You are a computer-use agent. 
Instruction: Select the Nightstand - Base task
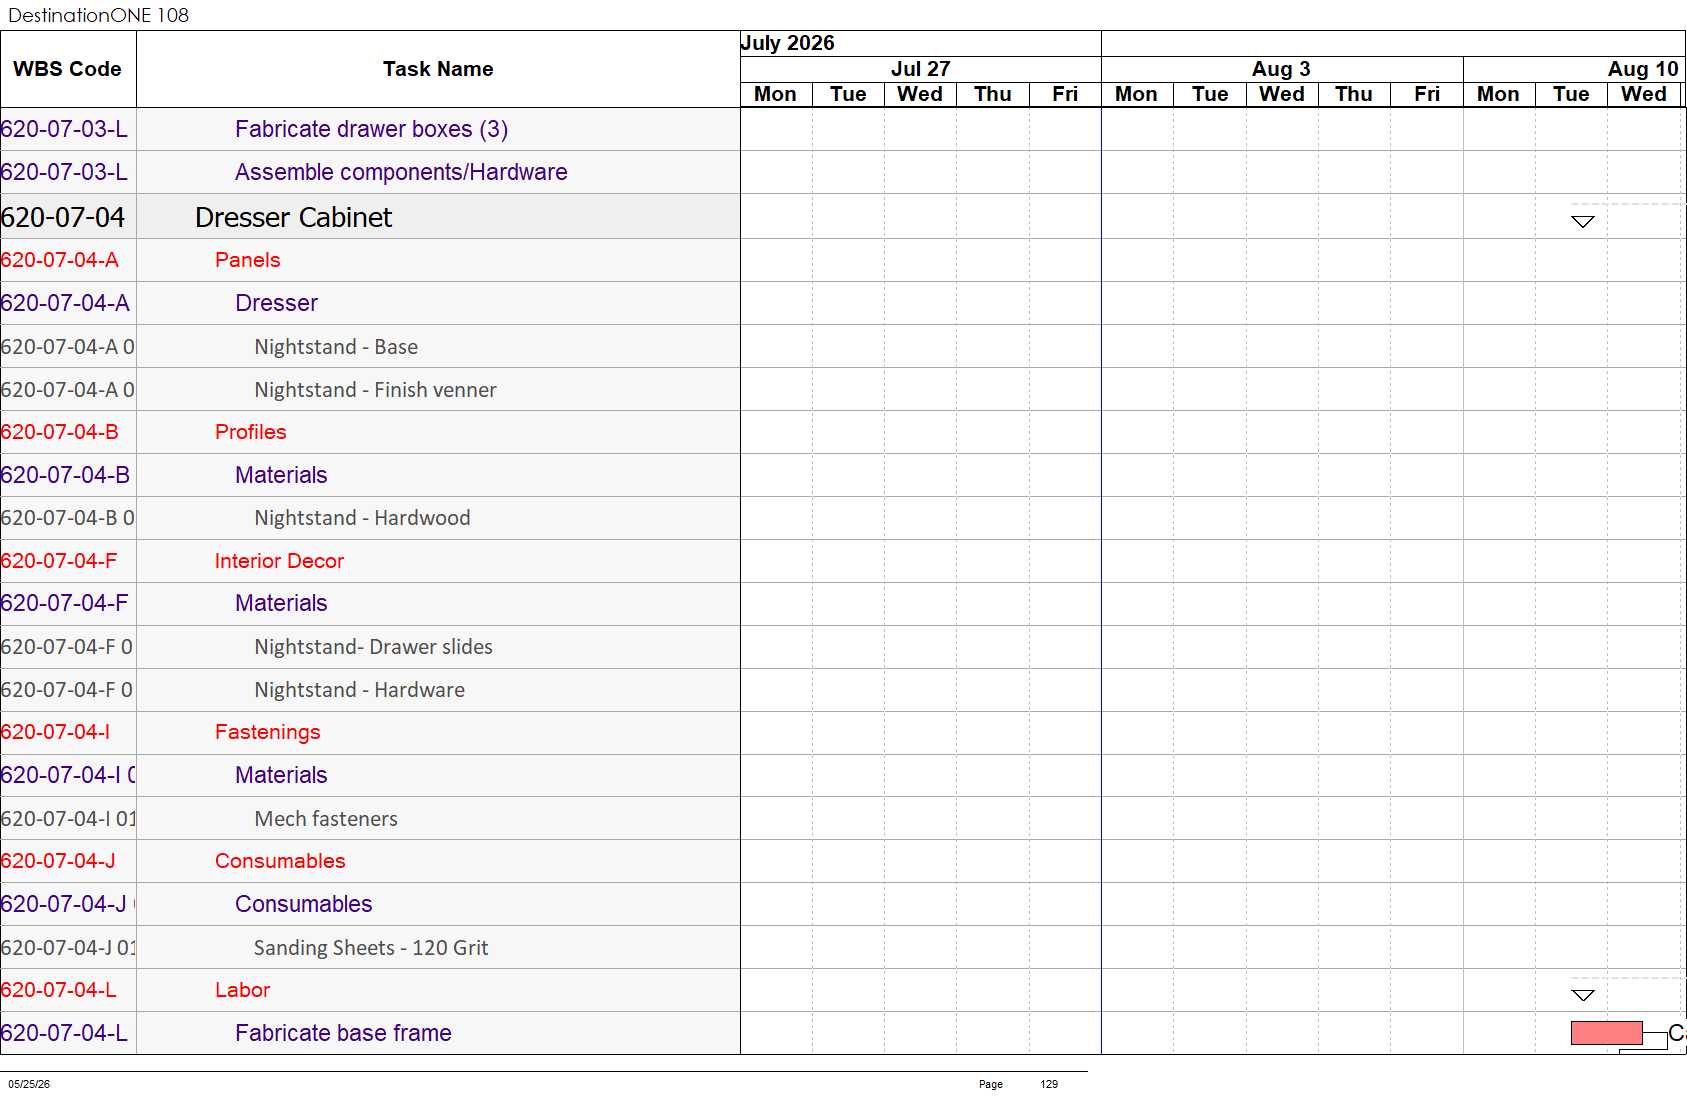pyautogui.click(x=336, y=347)
